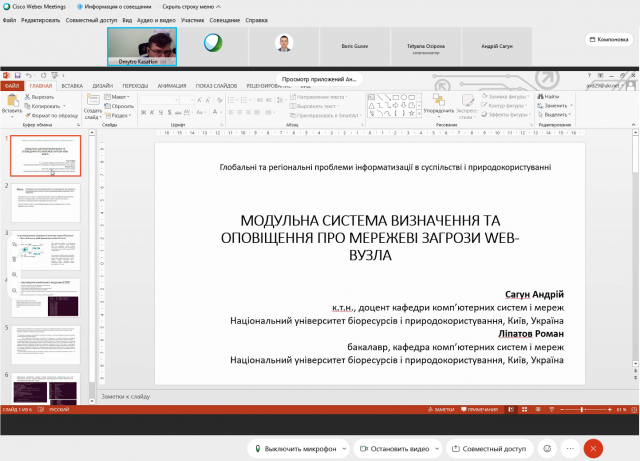Open the Совещание menu
This screenshot has height=461, width=640.
click(223, 20)
